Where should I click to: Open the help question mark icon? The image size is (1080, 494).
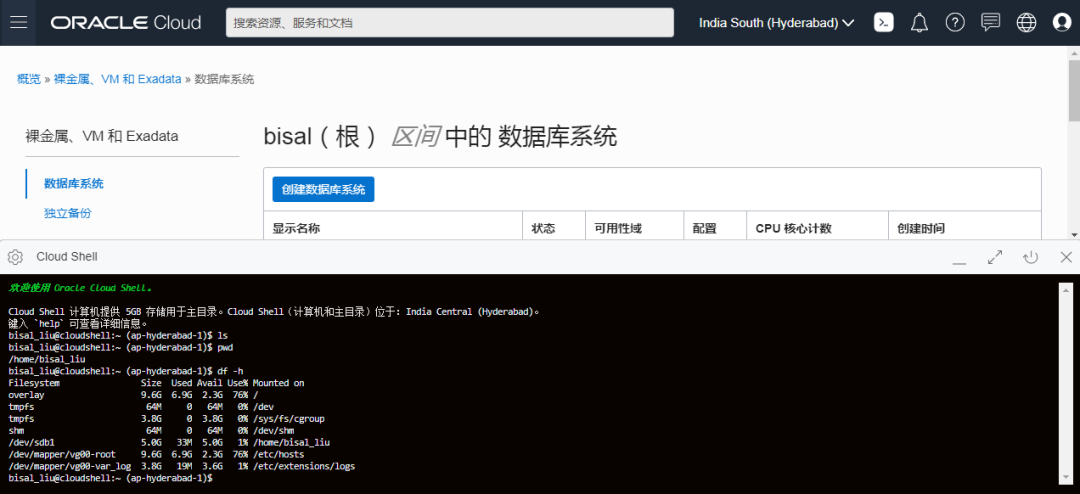(955, 23)
